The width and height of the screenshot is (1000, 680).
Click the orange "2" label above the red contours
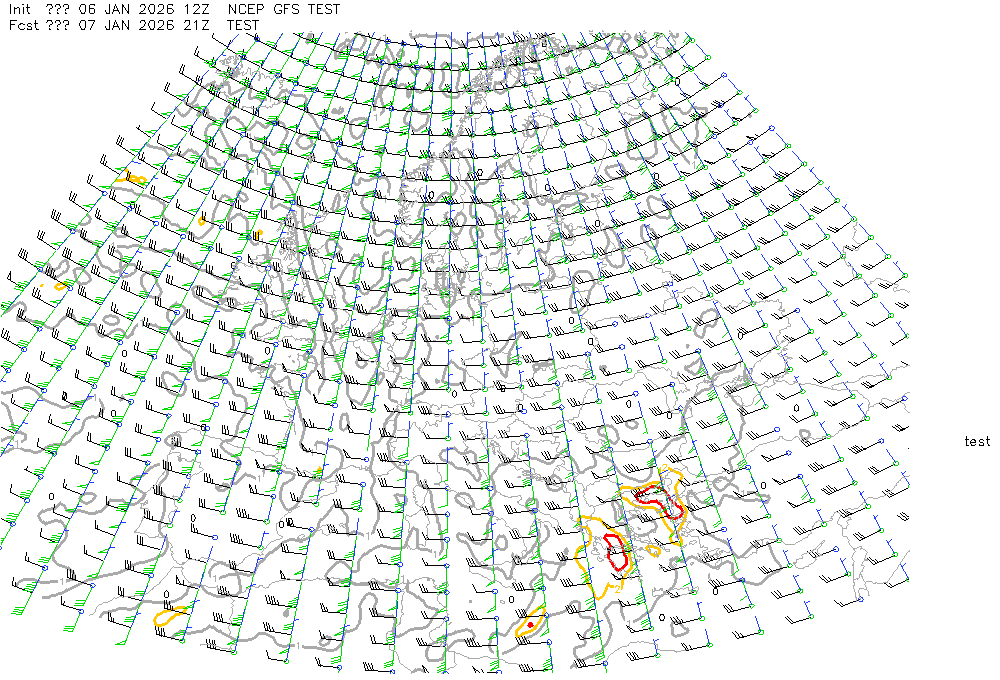(x=666, y=469)
